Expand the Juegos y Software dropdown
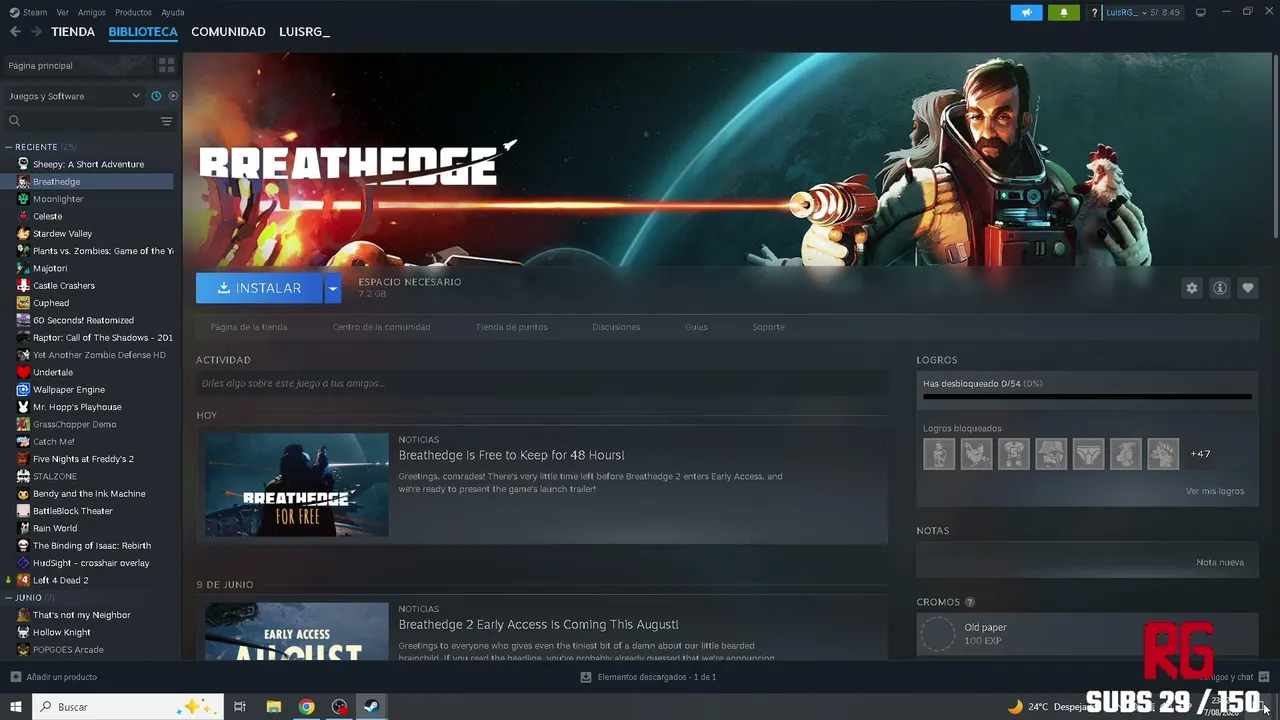This screenshot has height=720, width=1280. (74, 96)
